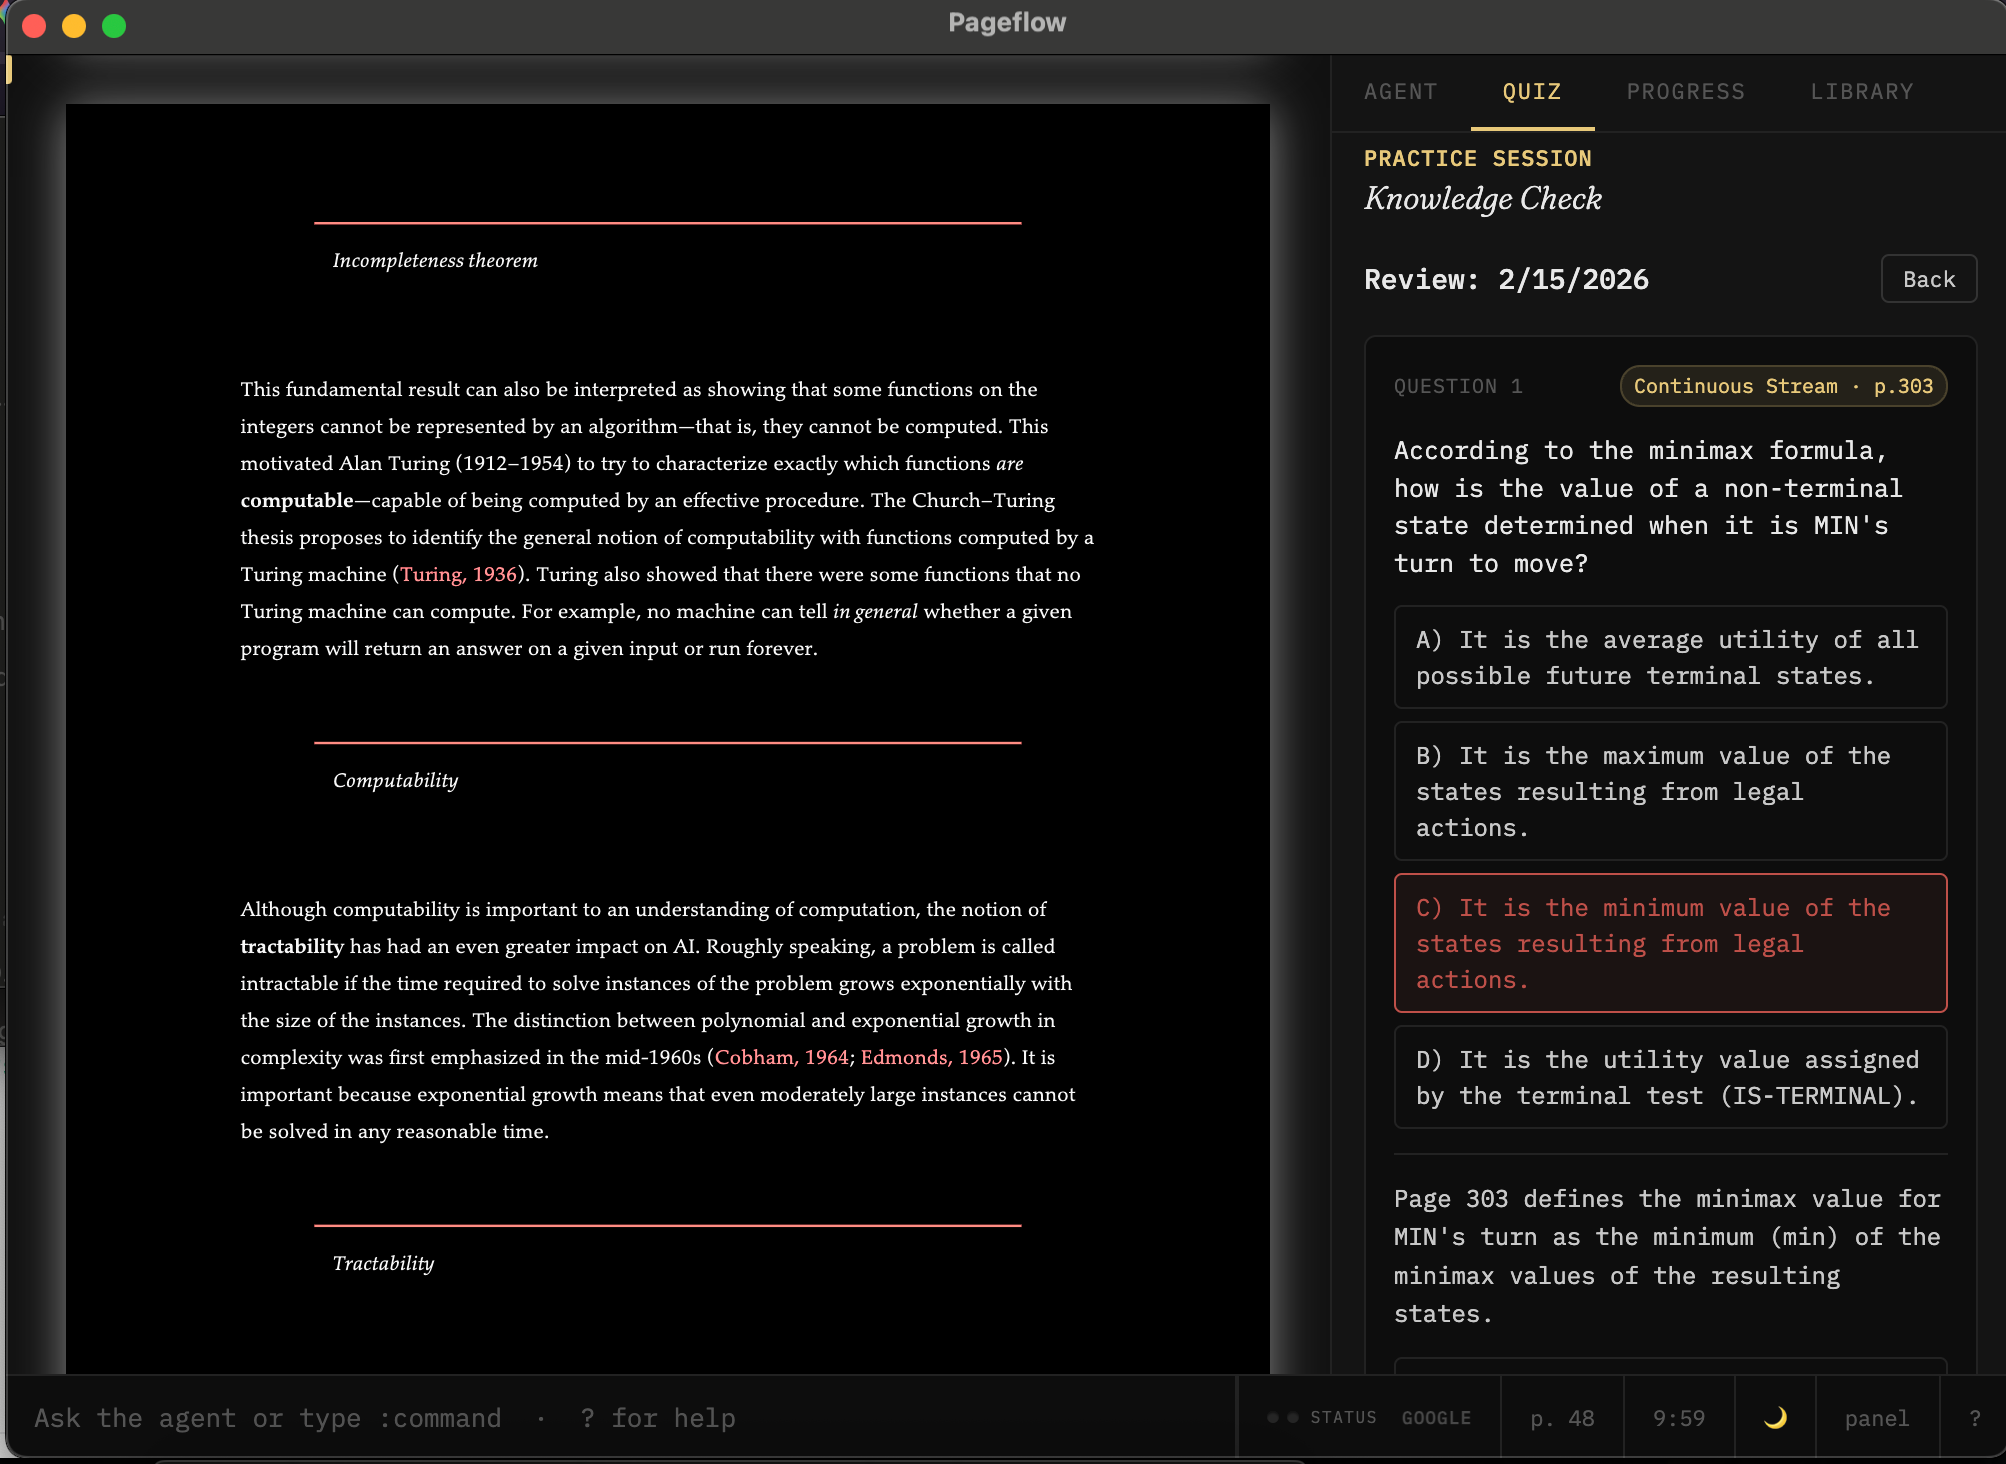This screenshot has height=1464, width=2006.
Task: Select answer option A about average utility
Action: 1668,657
